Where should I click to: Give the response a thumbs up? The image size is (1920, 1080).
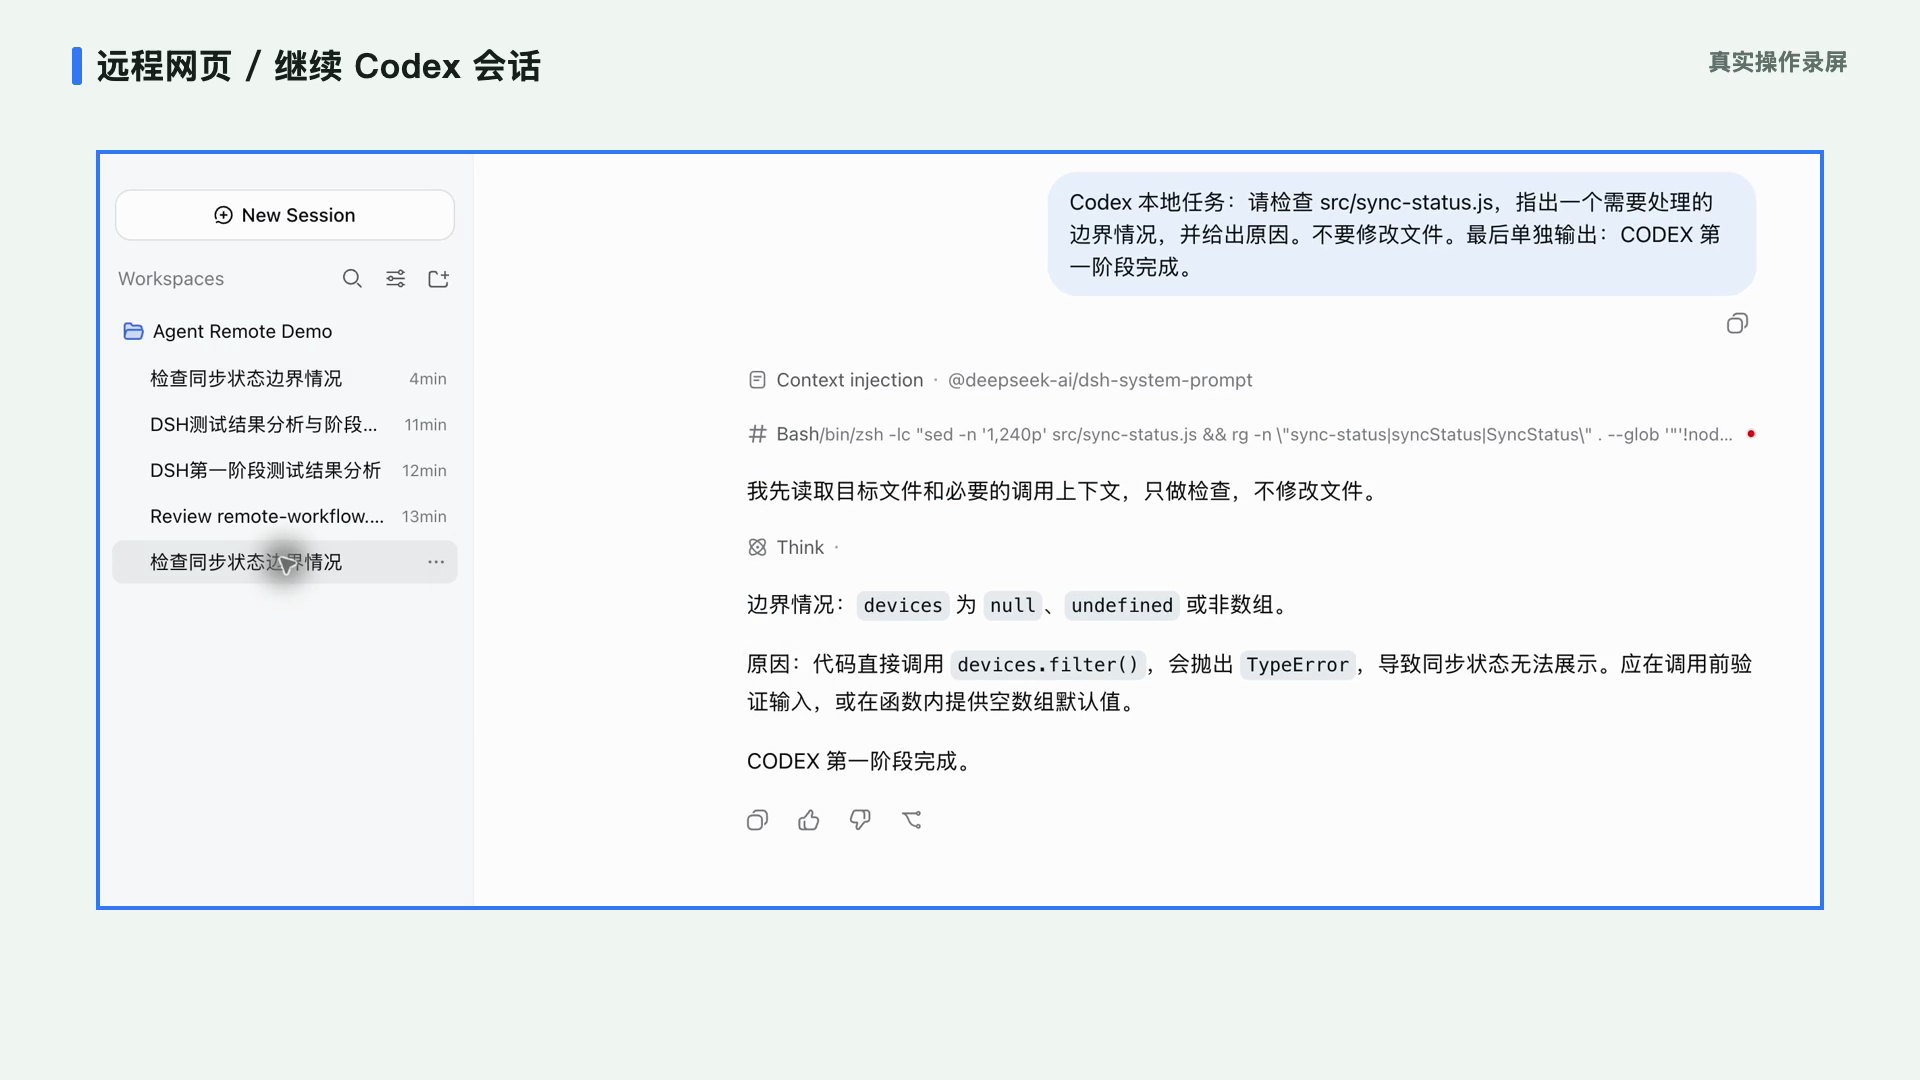[x=809, y=820]
